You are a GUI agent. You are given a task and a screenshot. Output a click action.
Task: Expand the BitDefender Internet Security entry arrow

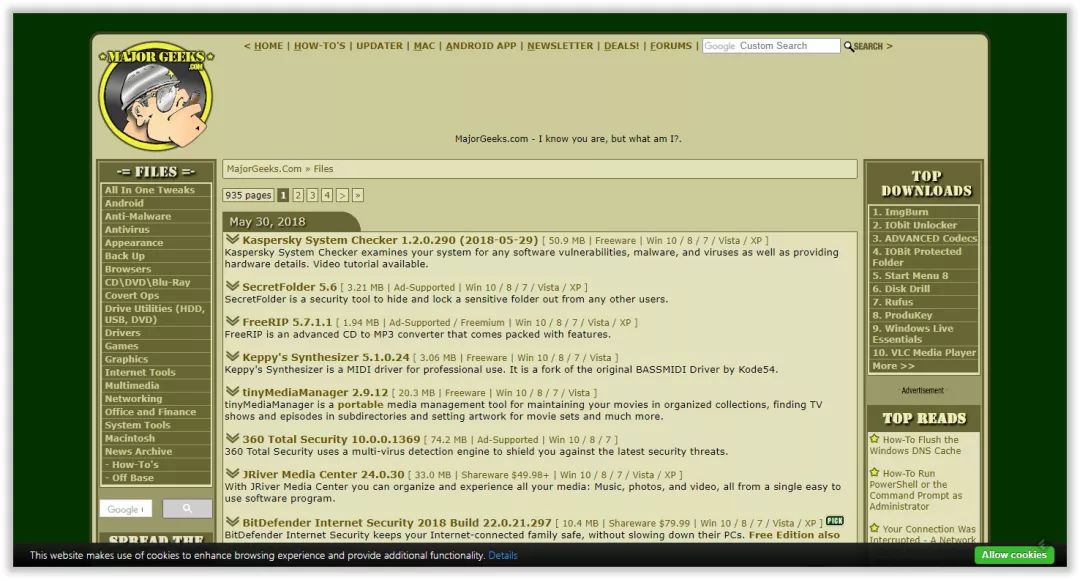point(232,521)
